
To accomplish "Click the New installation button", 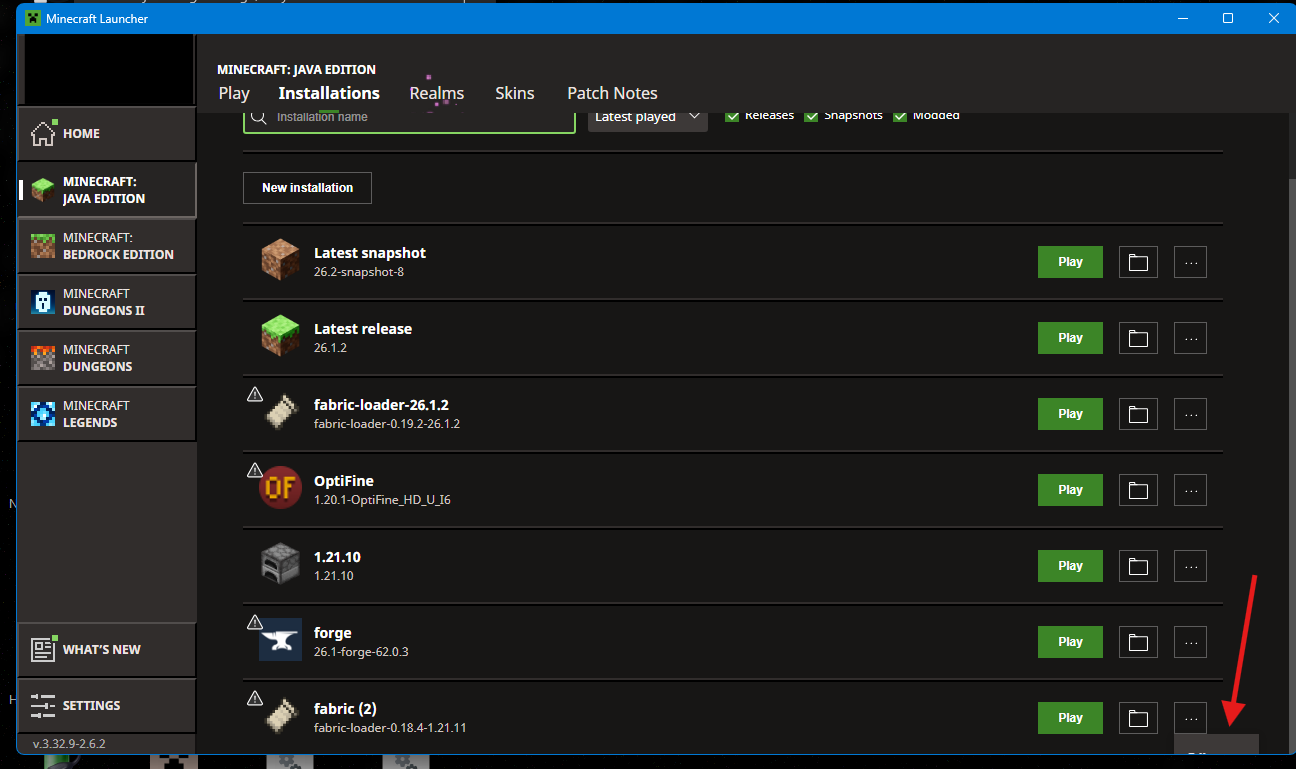I will [x=307, y=188].
